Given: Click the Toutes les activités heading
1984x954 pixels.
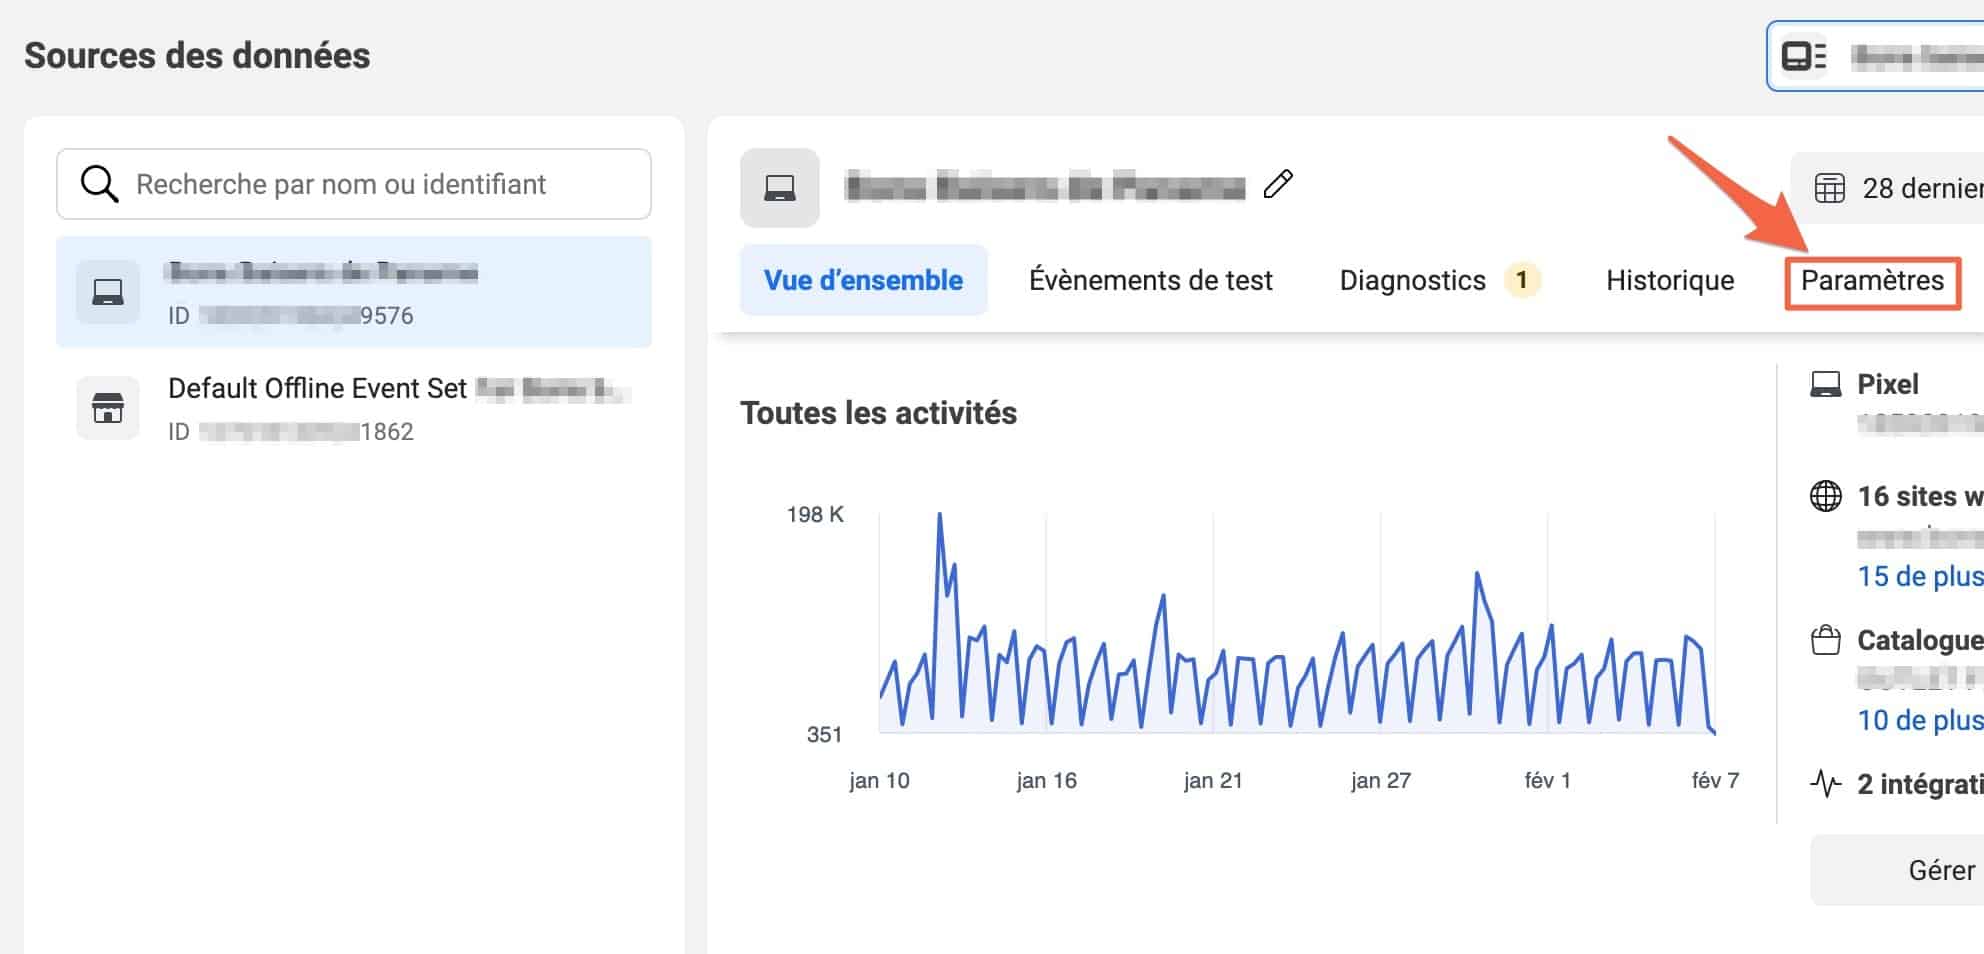Looking at the screenshot, I should 878,413.
